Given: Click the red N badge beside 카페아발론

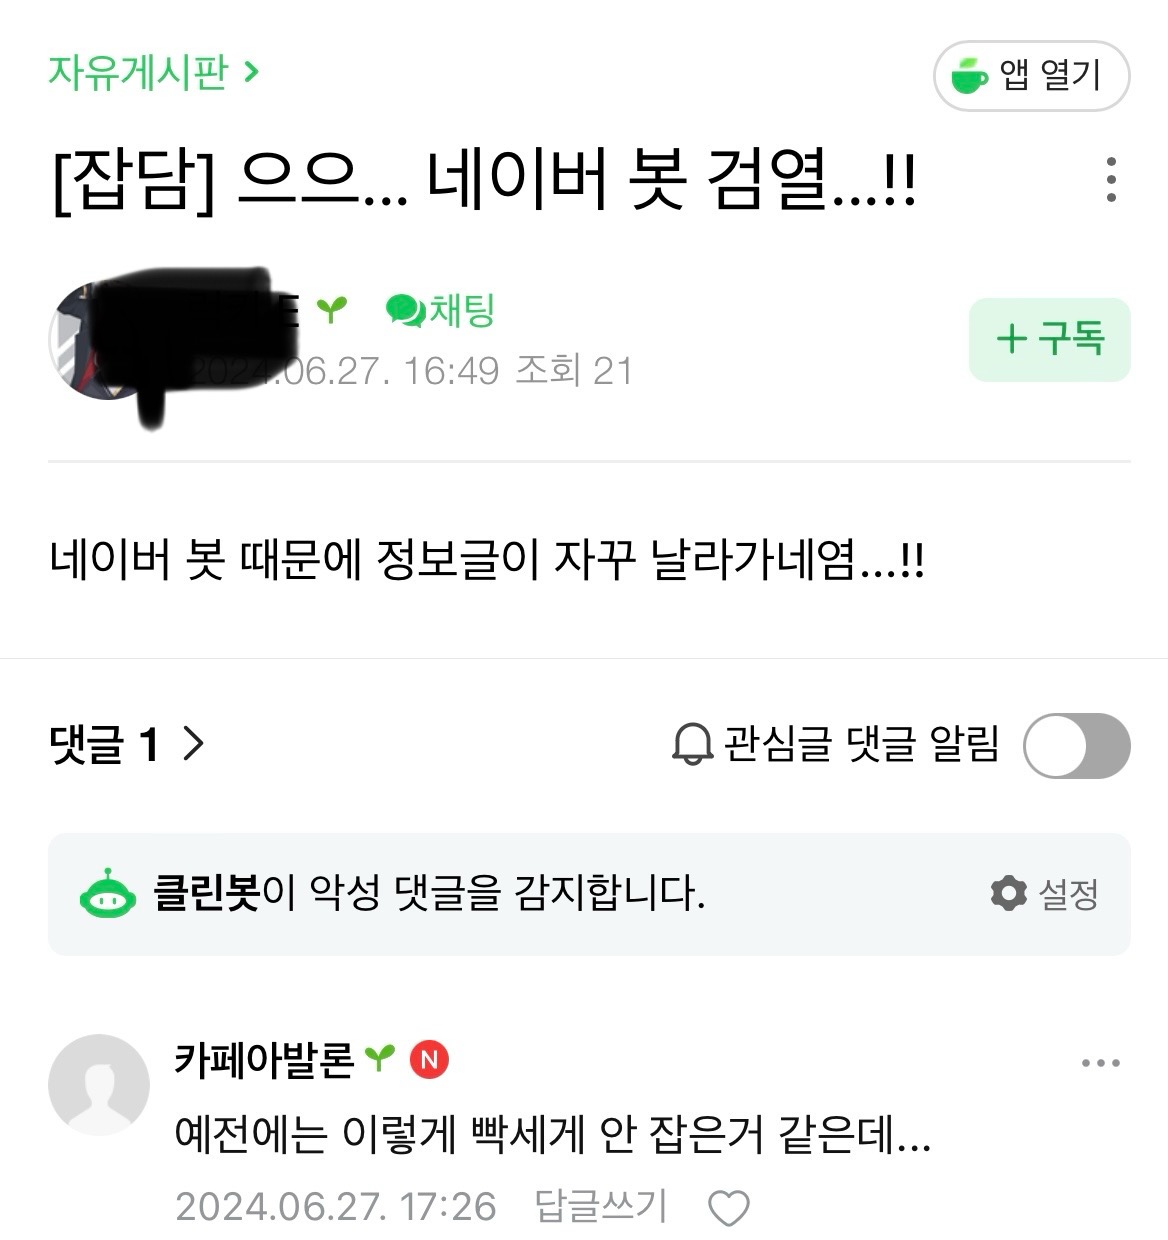Looking at the screenshot, I should click(430, 1060).
